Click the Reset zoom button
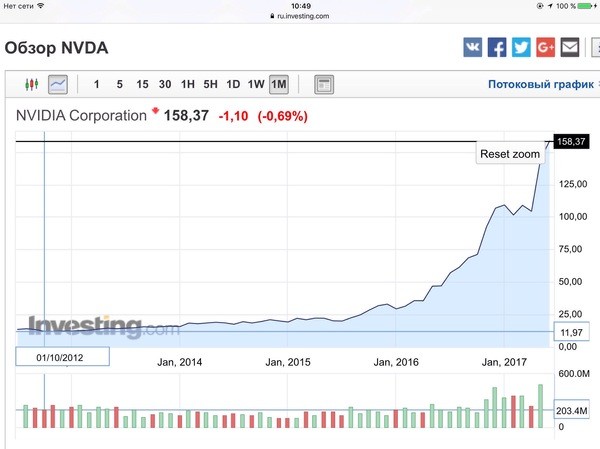Screen dimensions: 600x449 click(x=510, y=154)
